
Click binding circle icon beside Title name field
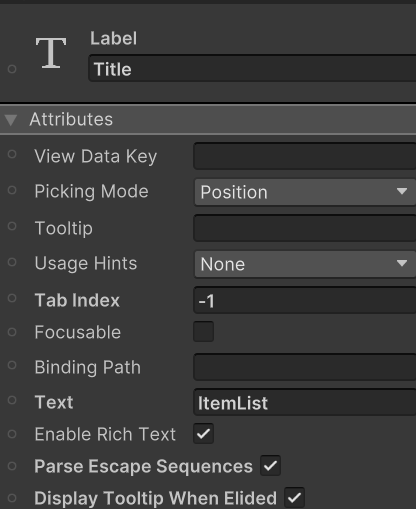(x=12, y=69)
